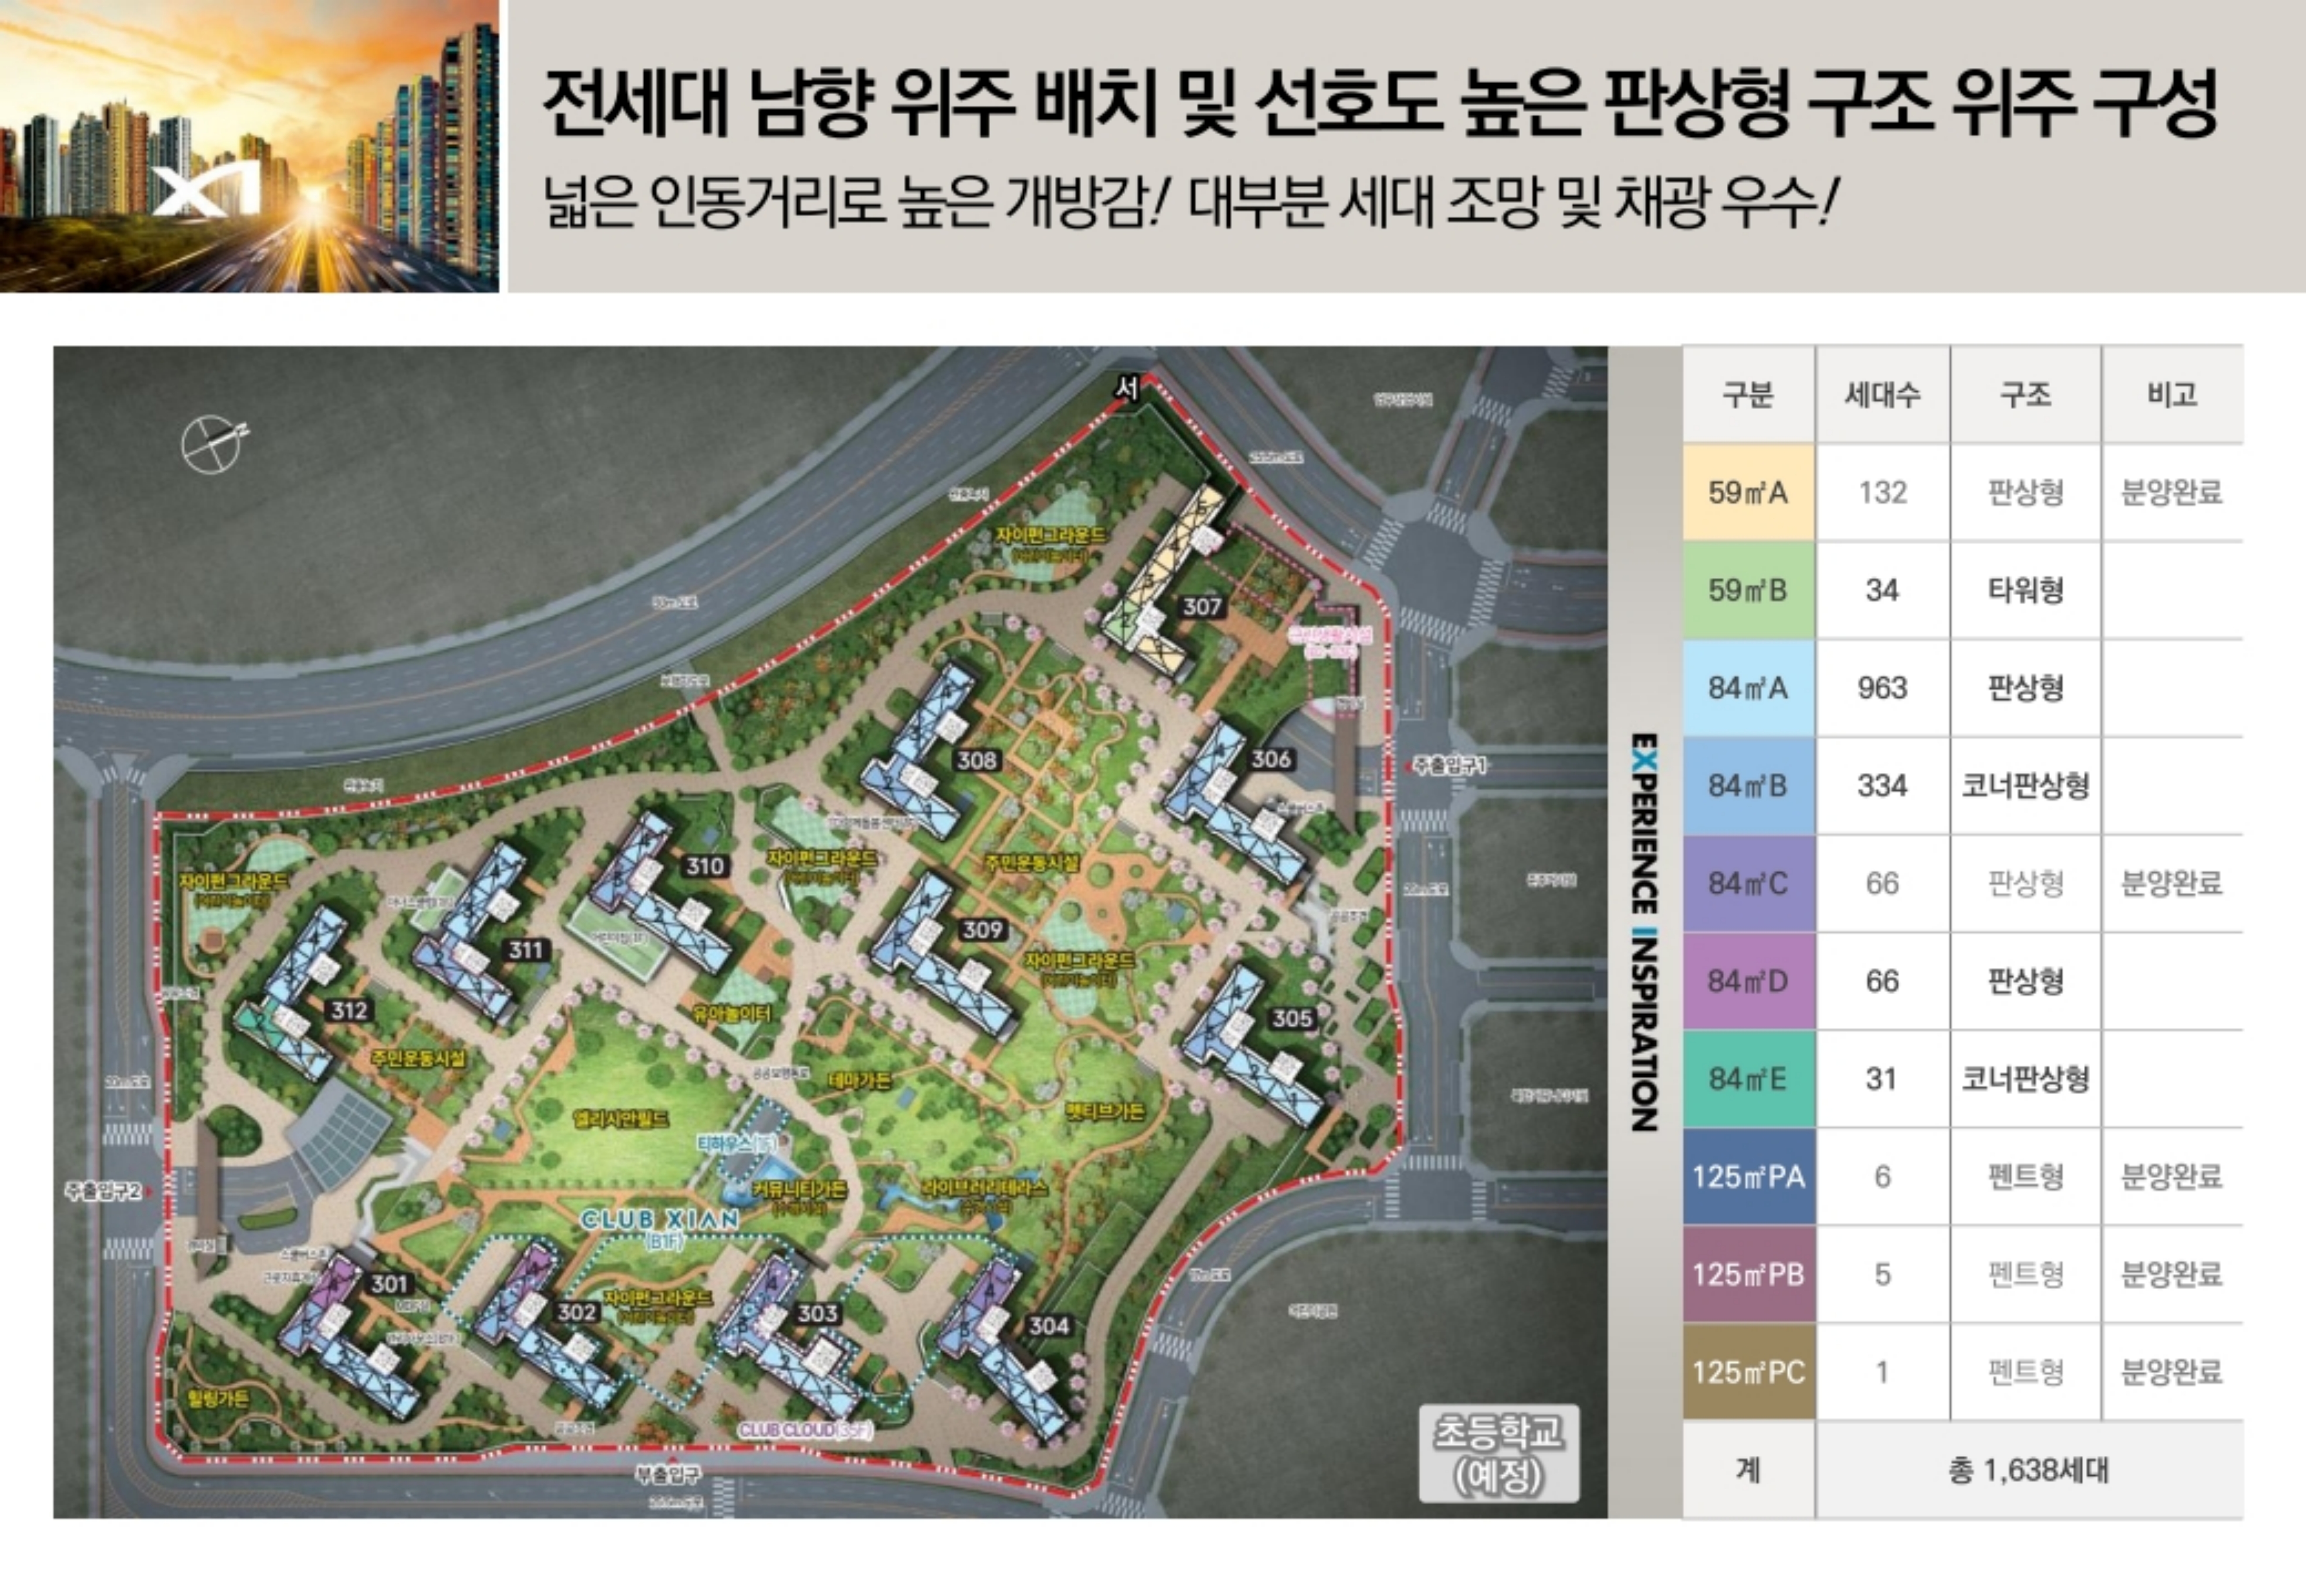Select the 비고 column header
The width and height of the screenshot is (2306, 1596).
click(2172, 394)
